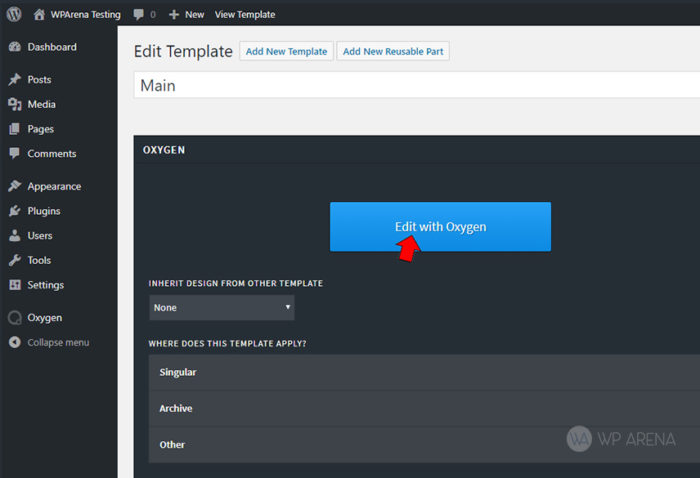700x478 pixels.
Task: Click the Pages icon in sidebar
Action: tap(14, 129)
